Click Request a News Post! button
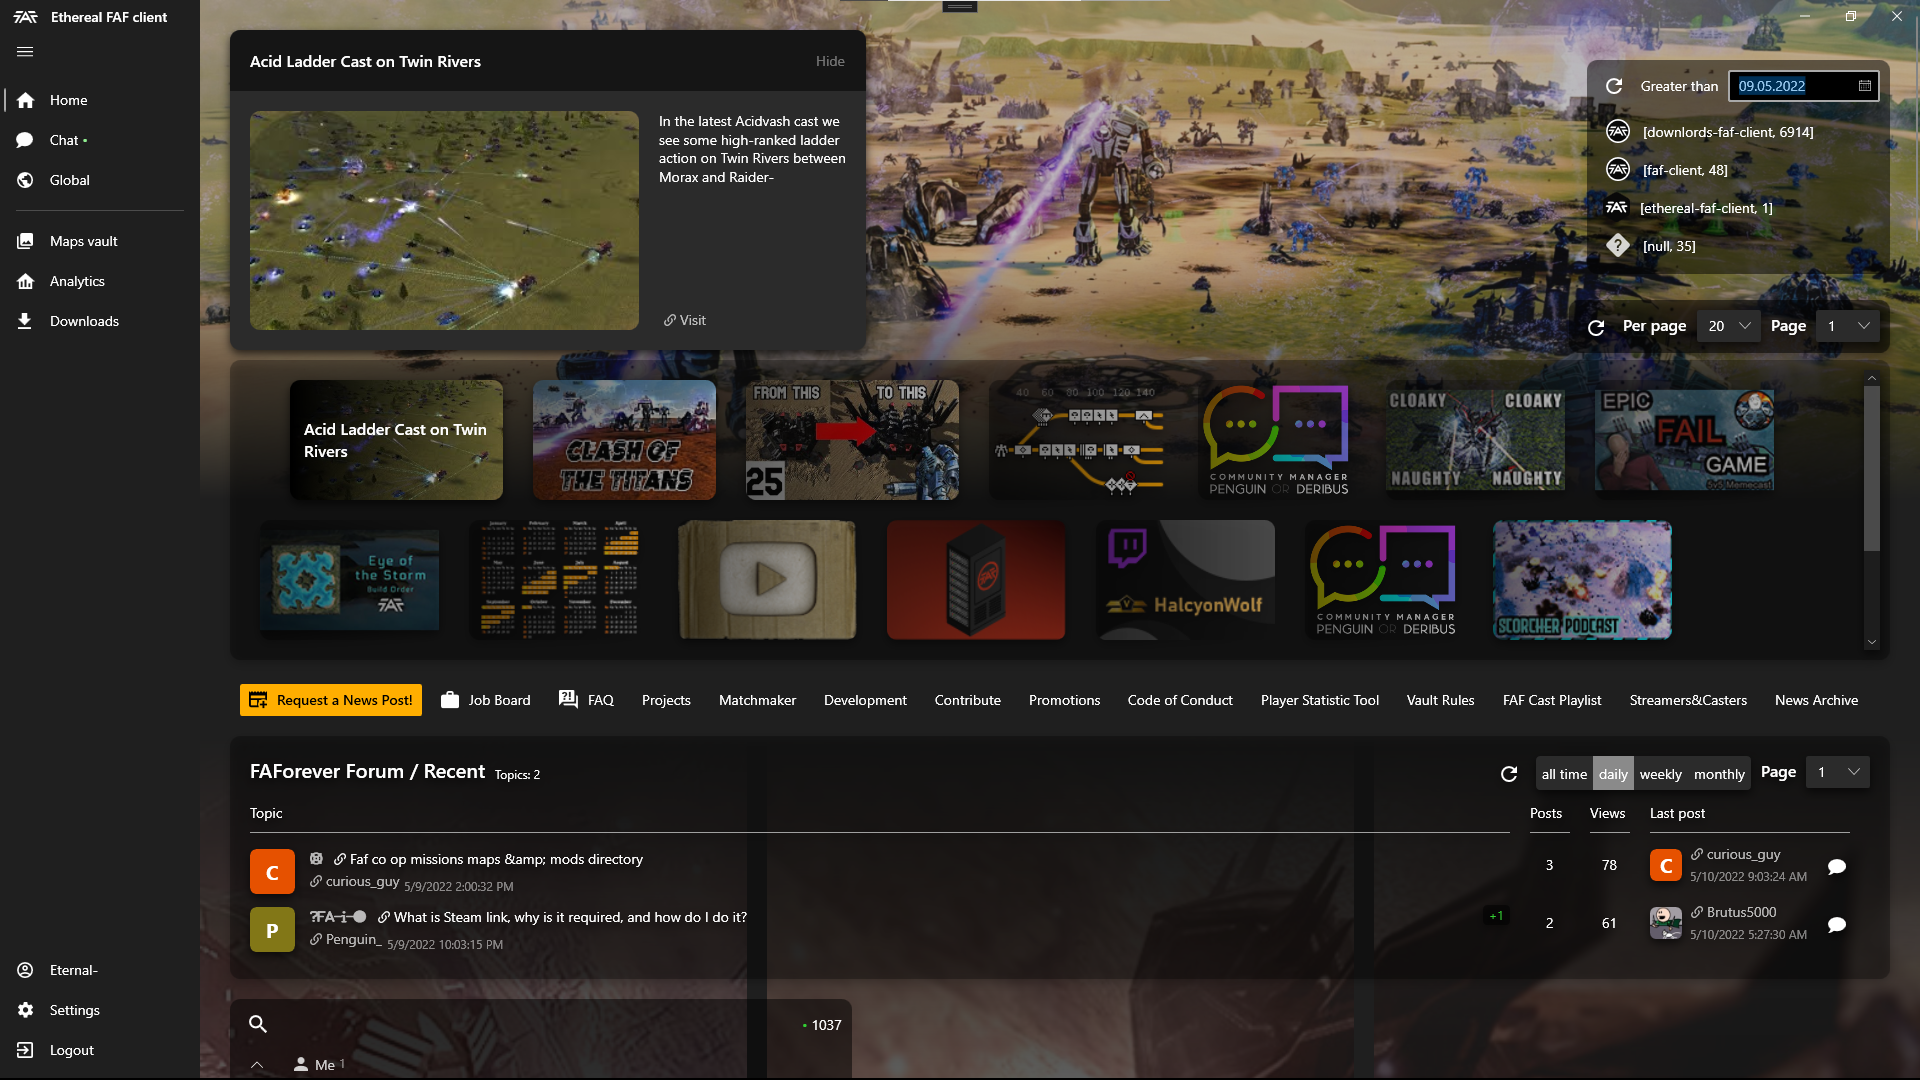Screen dimensions: 1920x1080 (x=331, y=700)
